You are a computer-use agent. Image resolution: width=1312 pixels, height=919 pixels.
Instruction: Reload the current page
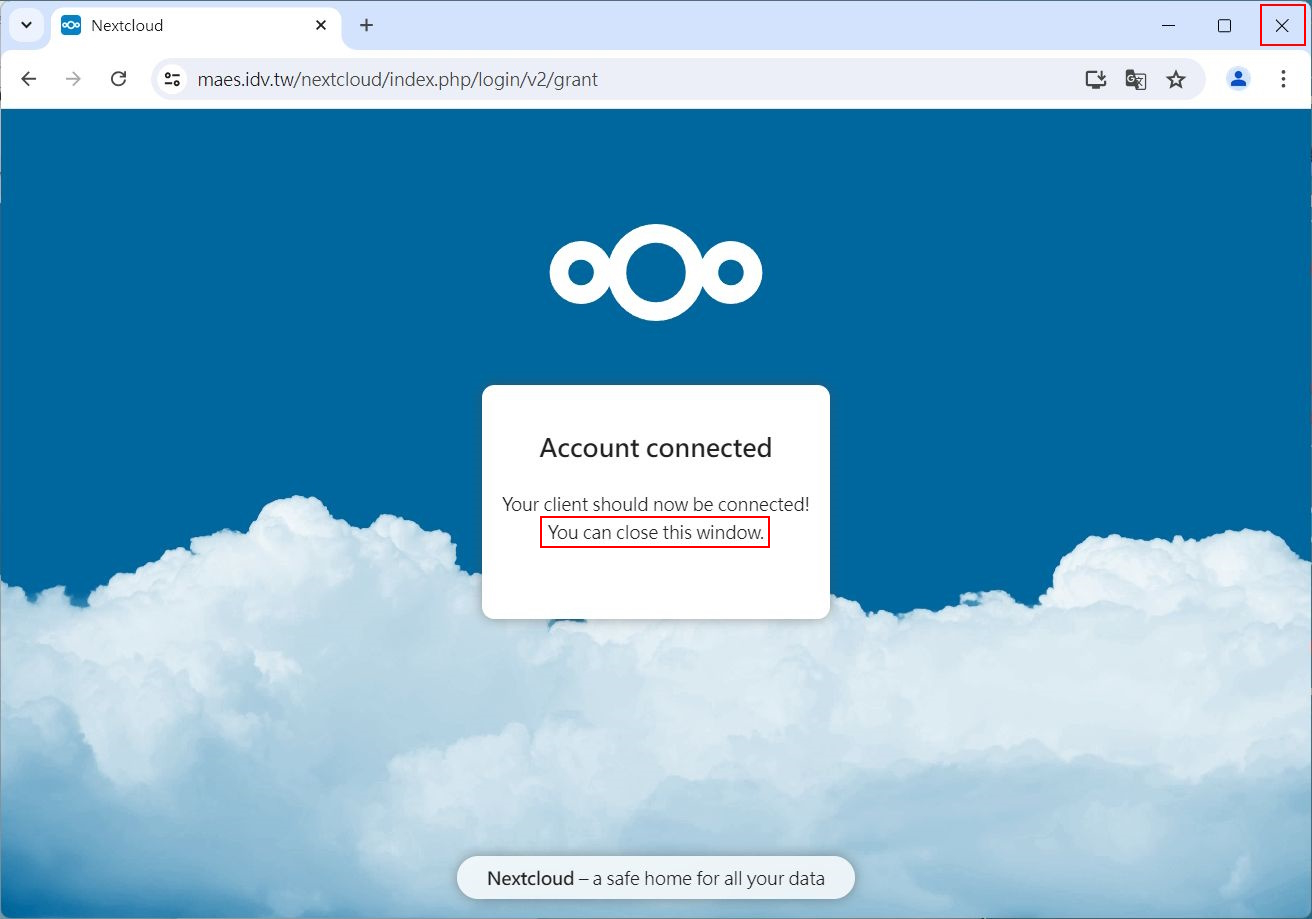[118, 79]
